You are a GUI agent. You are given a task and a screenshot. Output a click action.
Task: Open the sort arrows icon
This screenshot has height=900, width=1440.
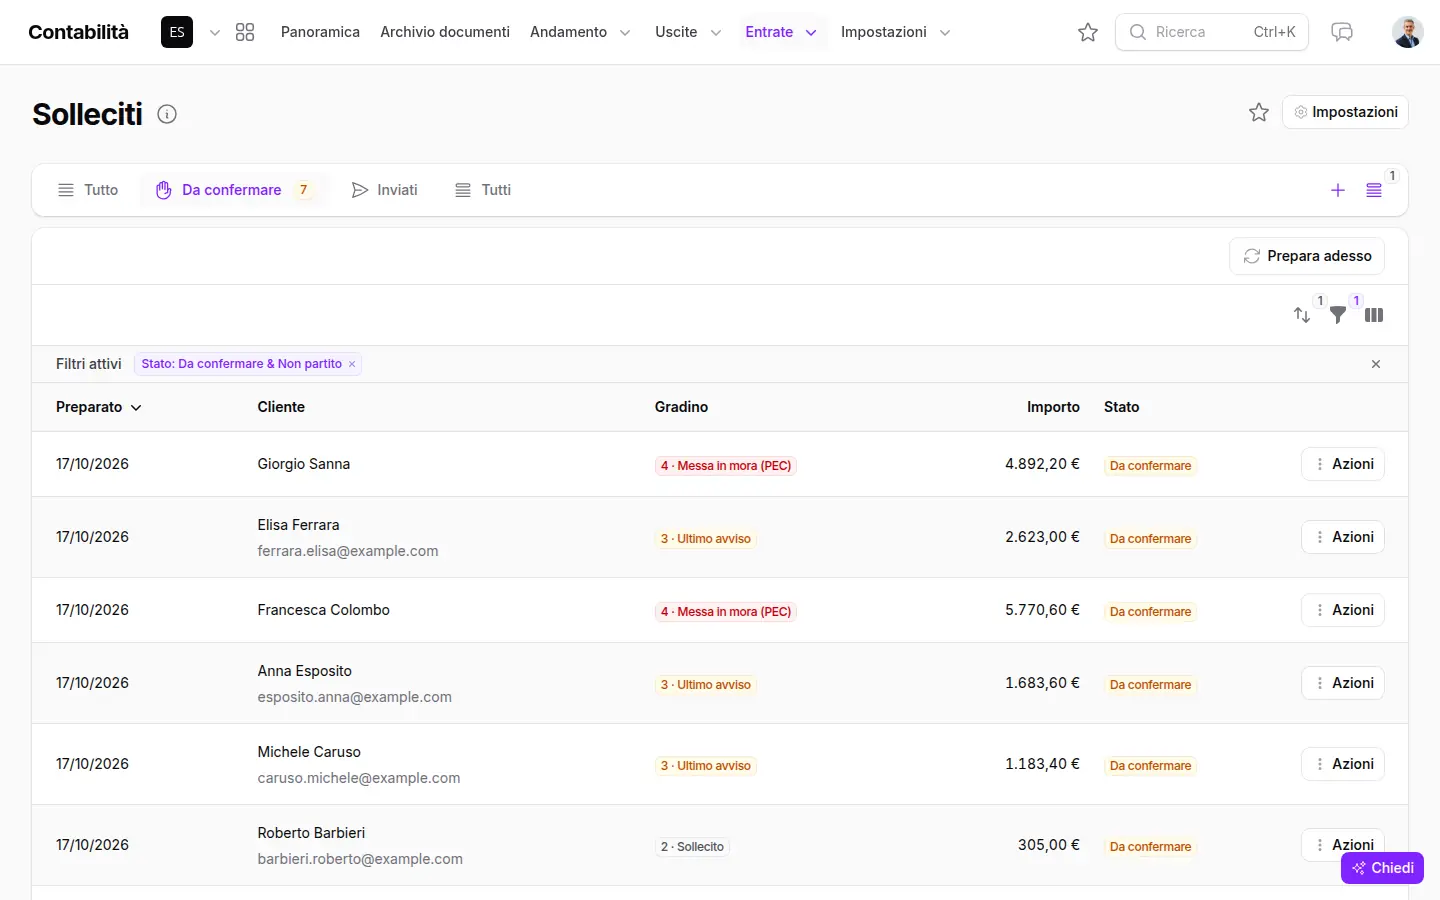pyautogui.click(x=1302, y=315)
